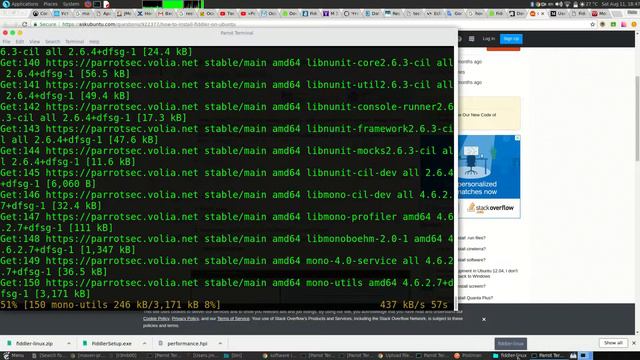Open the Places menu in the top panel
Image resolution: width=640 pixels, height=360 pixels.
coord(51,4)
